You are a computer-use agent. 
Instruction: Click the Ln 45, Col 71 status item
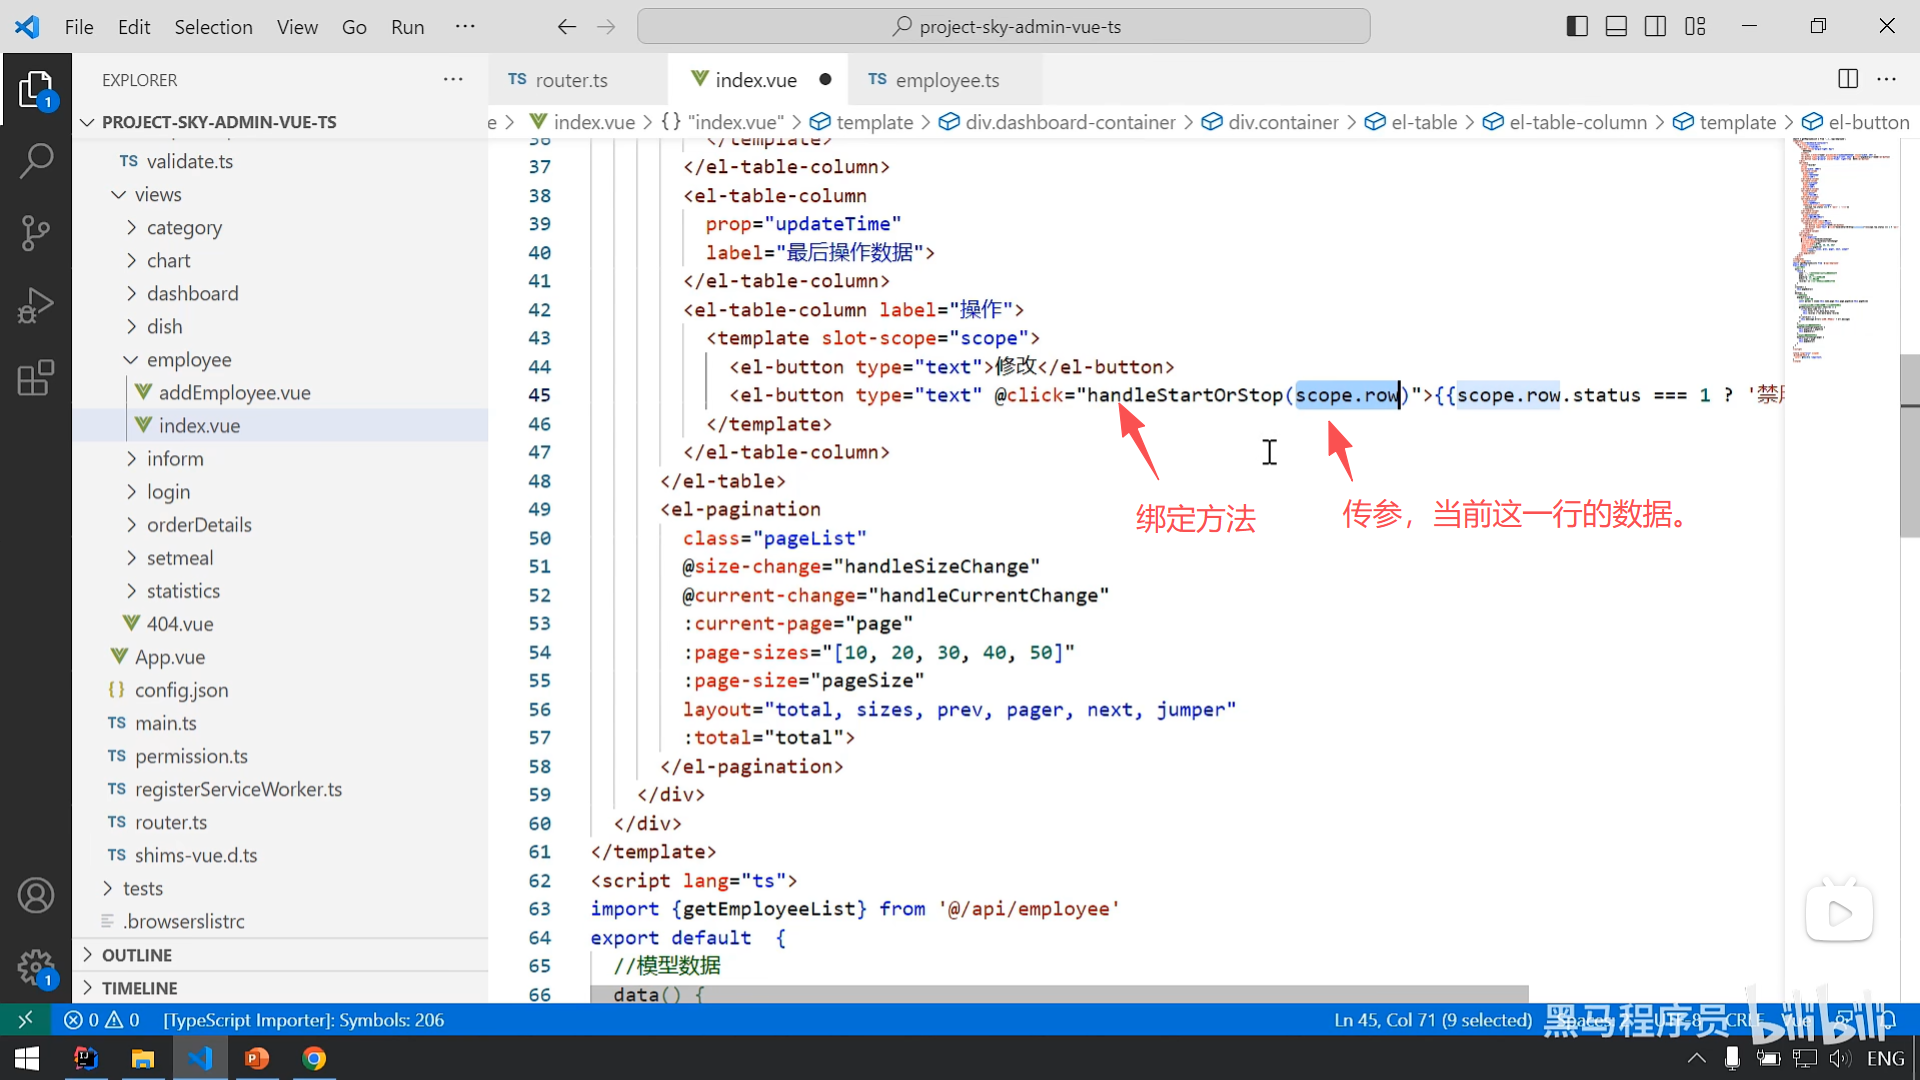coord(1432,1020)
